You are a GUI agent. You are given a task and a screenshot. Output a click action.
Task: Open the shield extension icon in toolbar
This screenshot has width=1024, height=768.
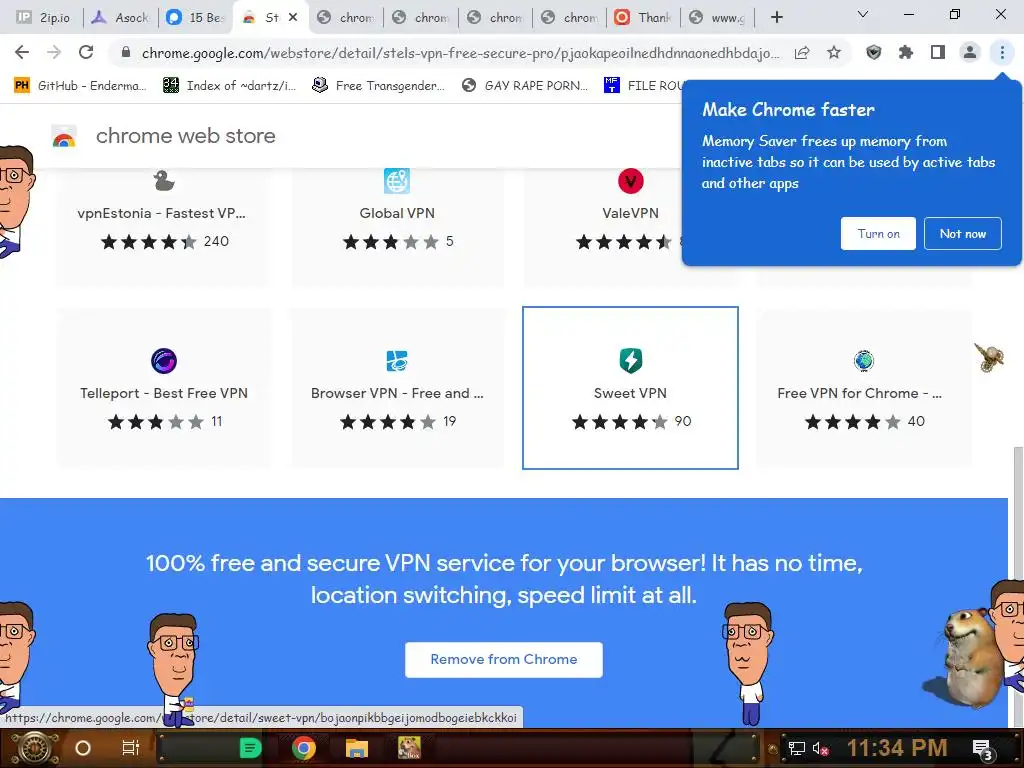(x=874, y=52)
